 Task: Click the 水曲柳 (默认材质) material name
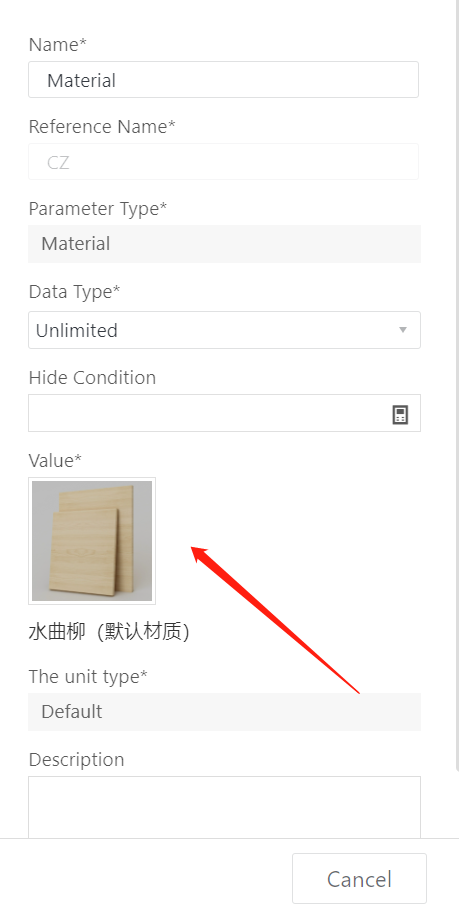(109, 632)
